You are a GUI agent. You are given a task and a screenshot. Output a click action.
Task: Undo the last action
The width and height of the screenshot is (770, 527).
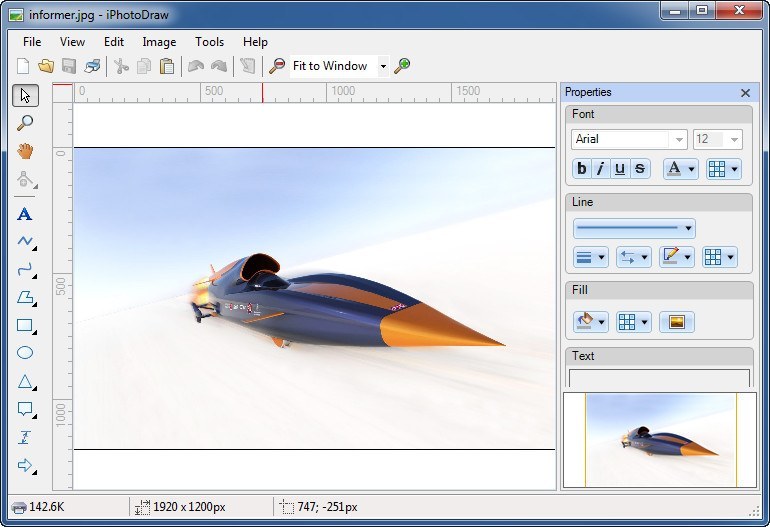pyautogui.click(x=196, y=66)
